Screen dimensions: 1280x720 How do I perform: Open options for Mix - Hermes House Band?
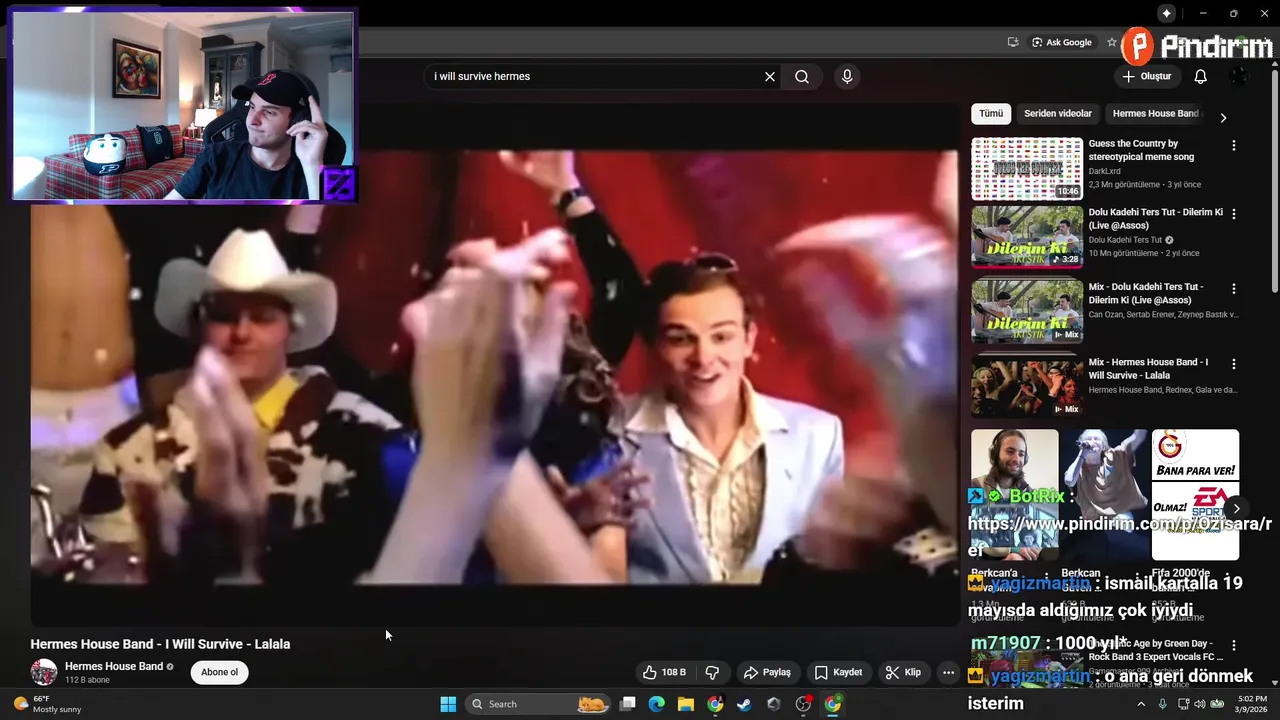1234,364
